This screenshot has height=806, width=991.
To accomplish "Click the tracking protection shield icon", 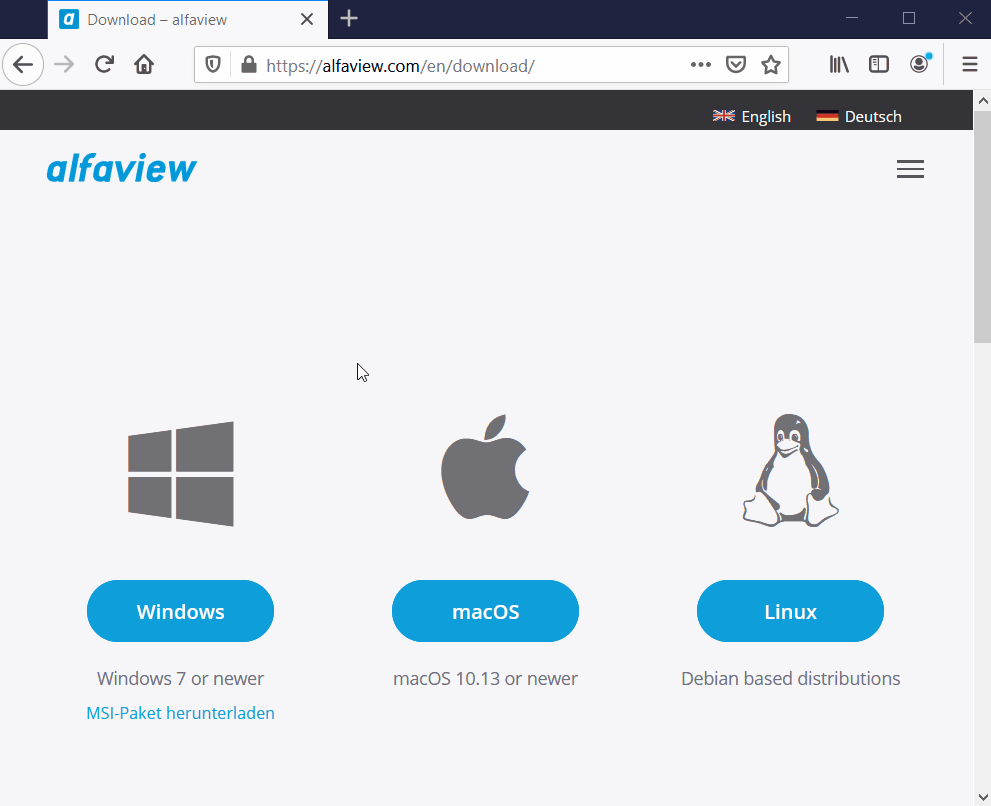I will tap(212, 64).
